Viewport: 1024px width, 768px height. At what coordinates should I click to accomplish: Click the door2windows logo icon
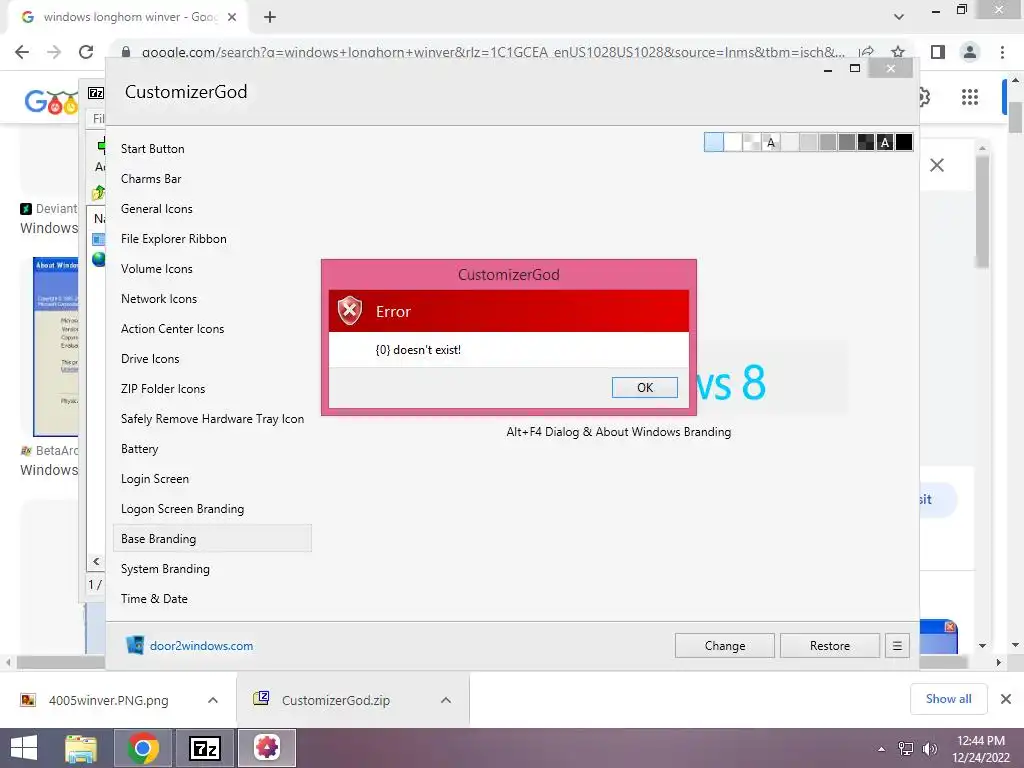[135, 645]
